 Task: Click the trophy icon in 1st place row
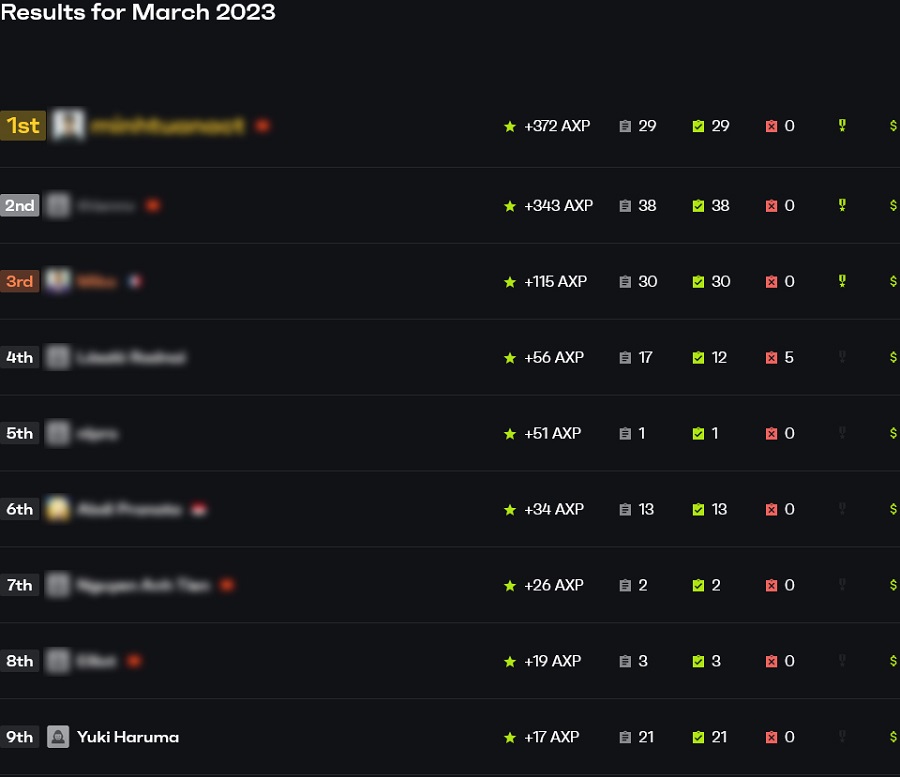842,126
